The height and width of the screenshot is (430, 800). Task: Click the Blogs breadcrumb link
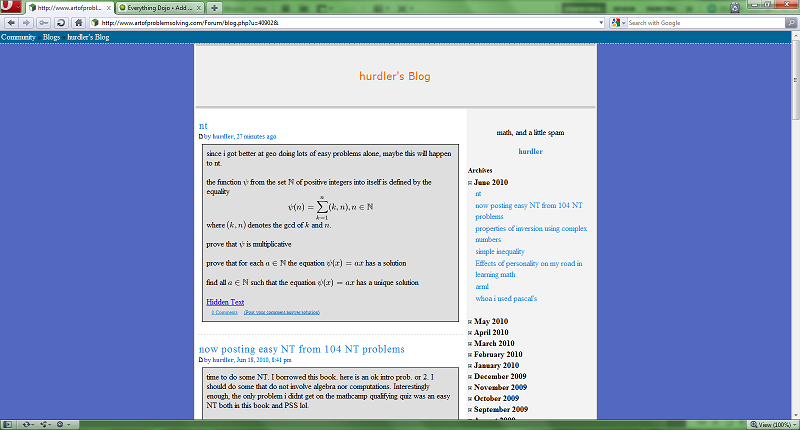pyautogui.click(x=52, y=37)
